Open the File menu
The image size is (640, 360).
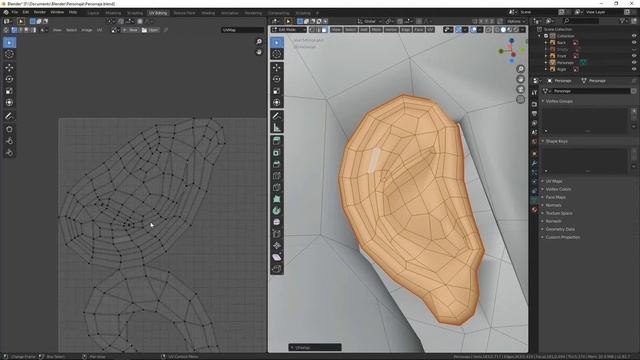[x=15, y=12]
